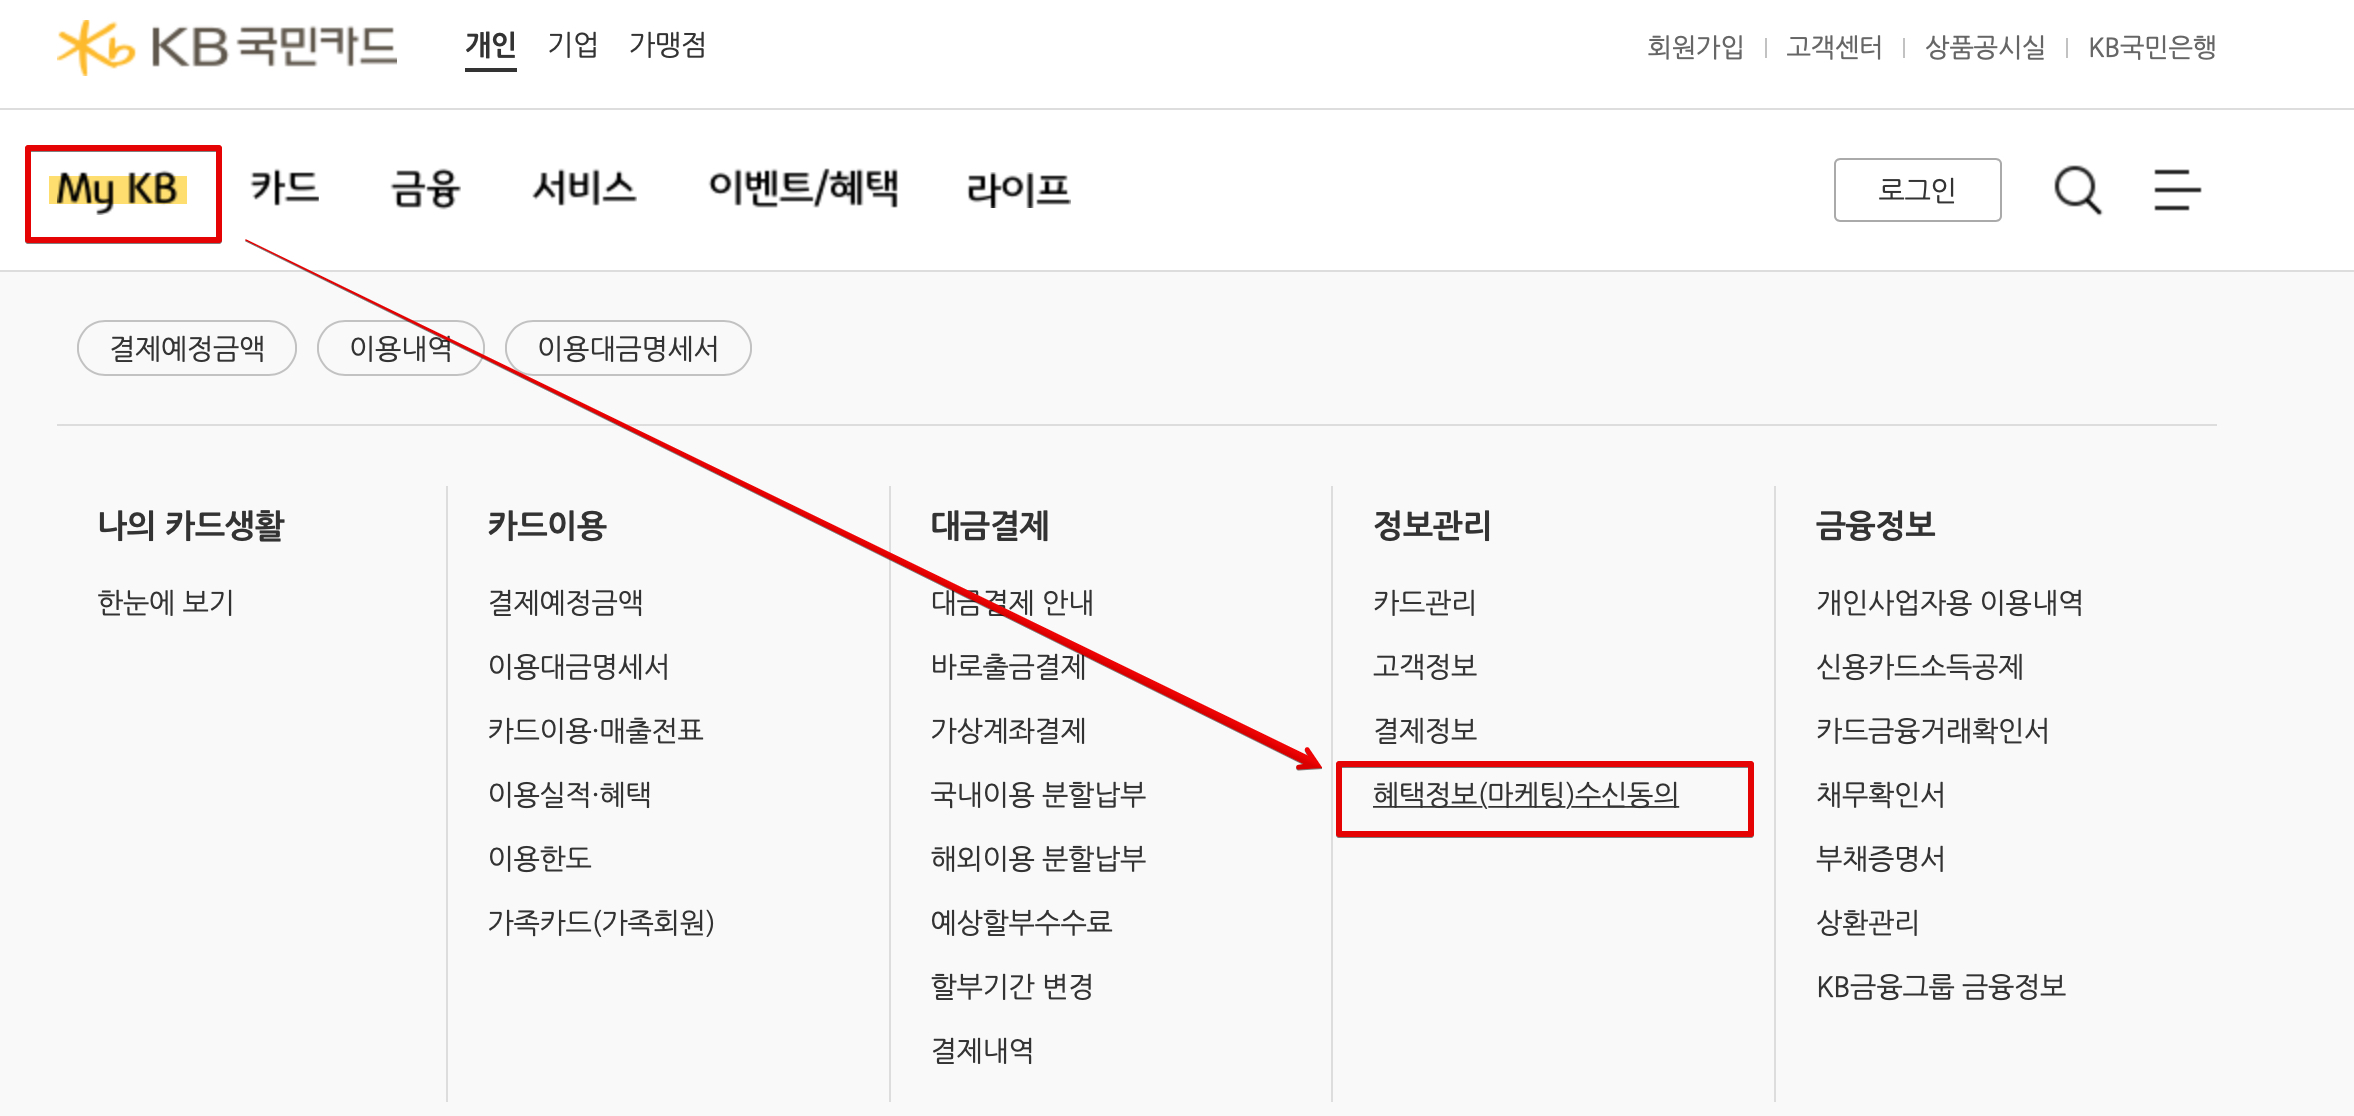The height and width of the screenshot is (1116, 2354).
Task: Select 가상계좌결제 link
Action: coord(1008,730)
